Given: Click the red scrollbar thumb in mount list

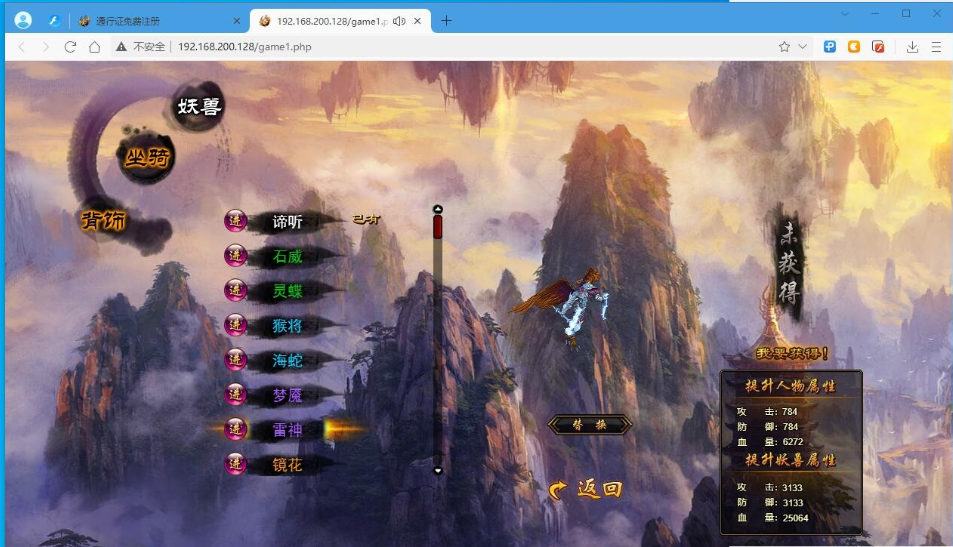Looking at the screenshot, I should click(437, 226).
